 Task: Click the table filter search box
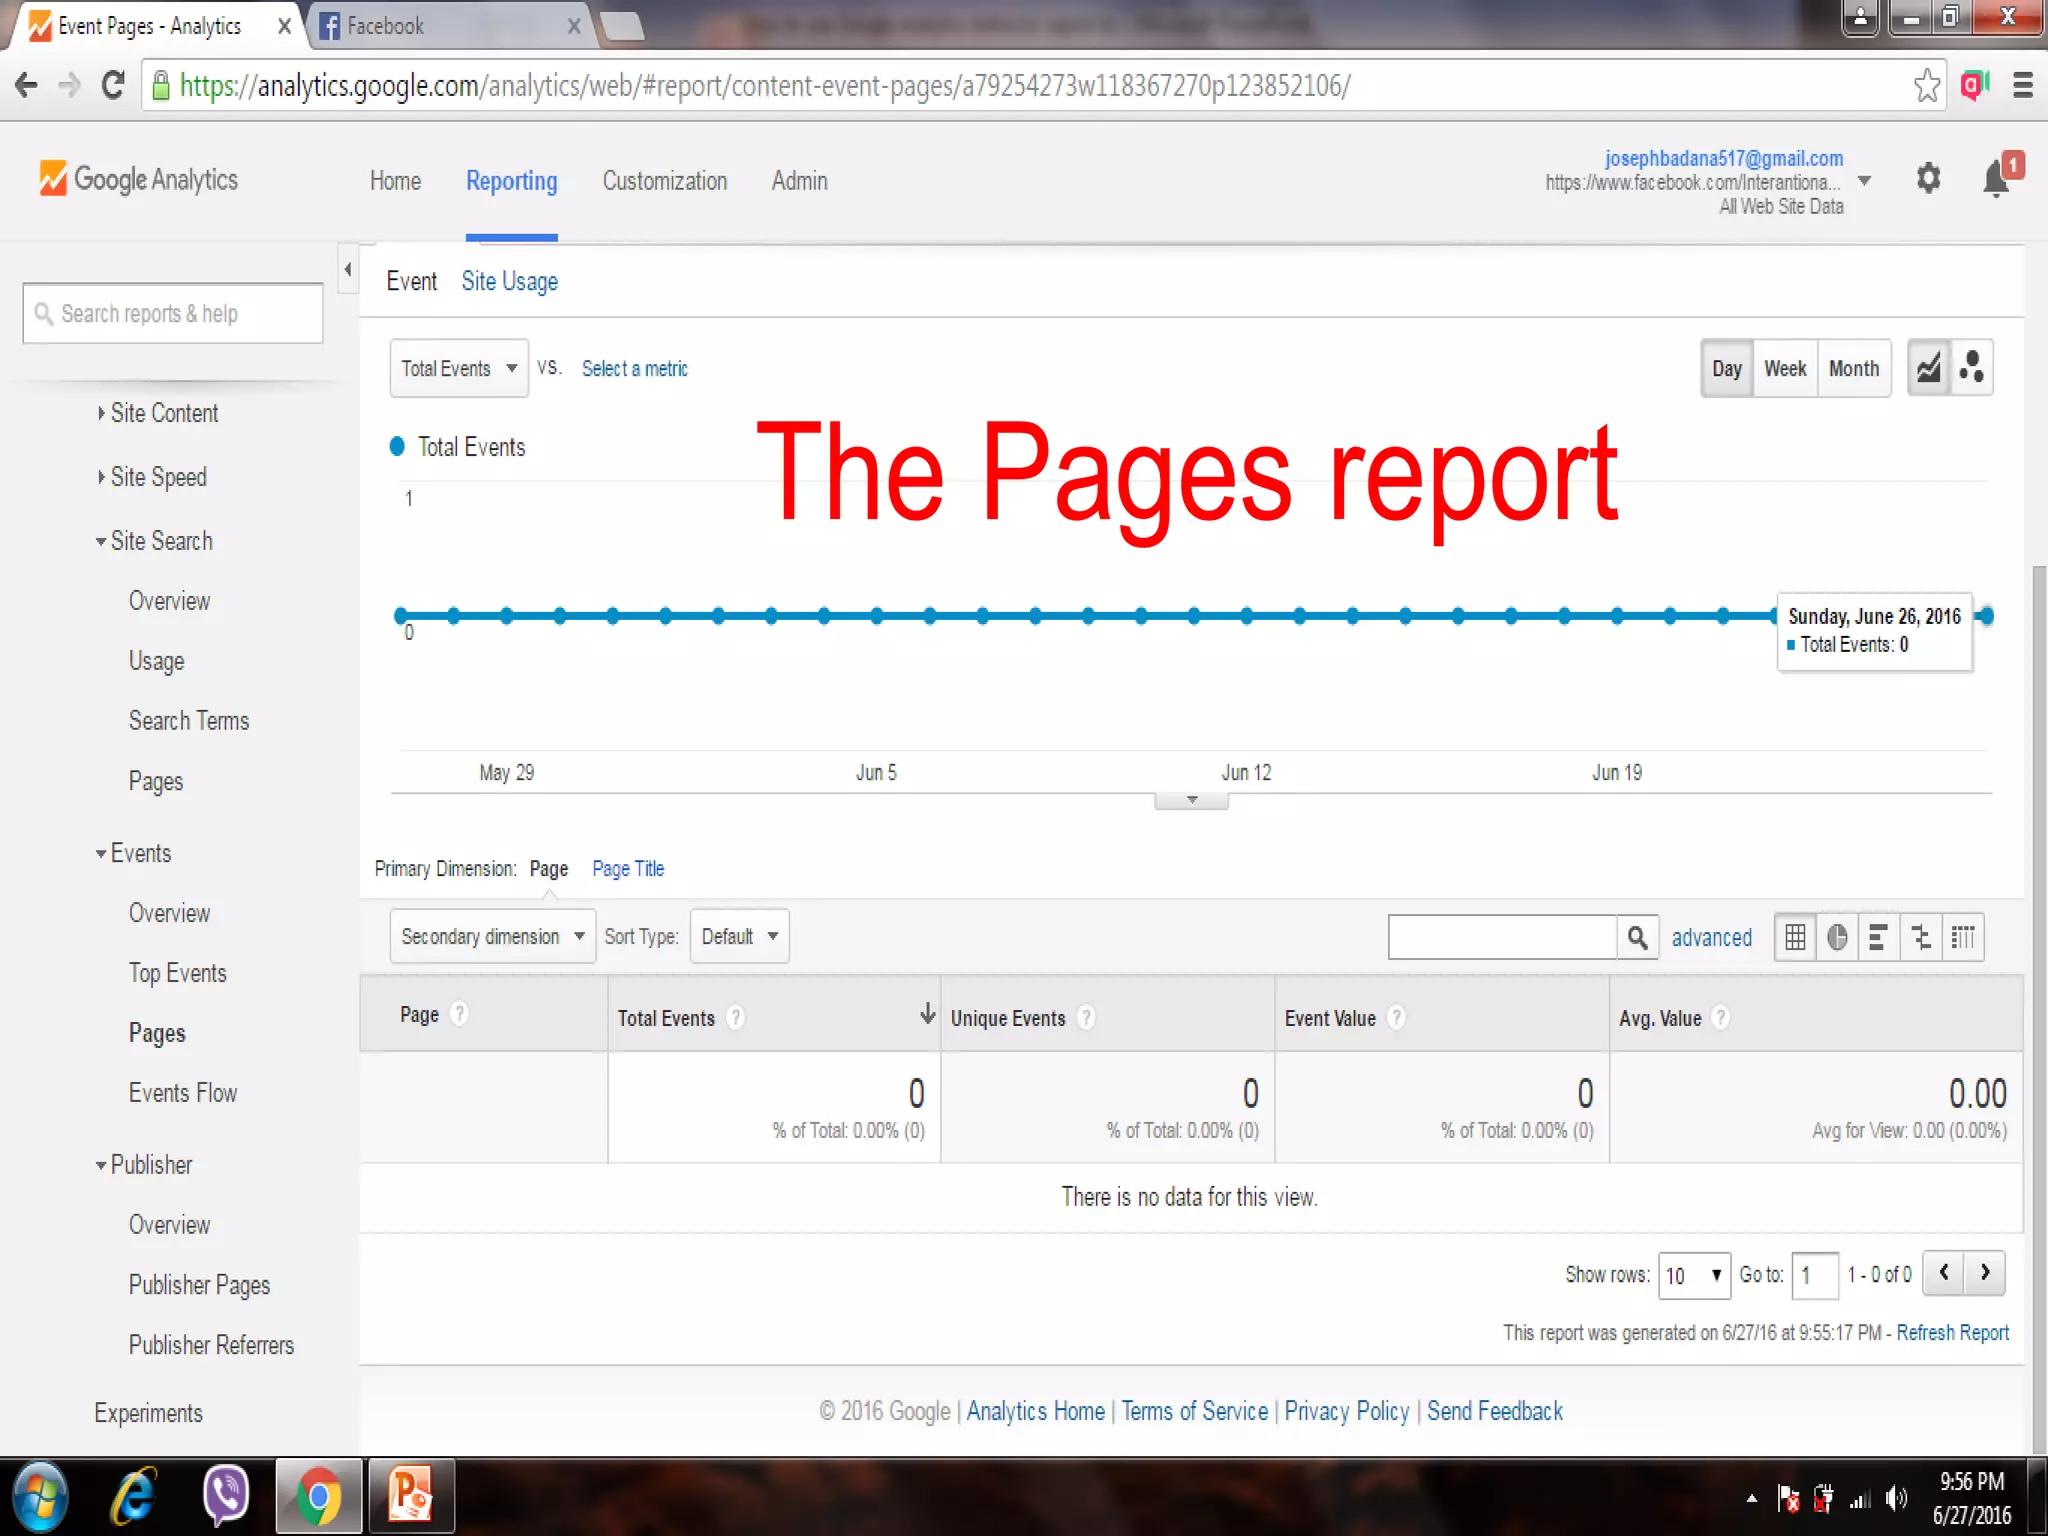[1502, 937]
